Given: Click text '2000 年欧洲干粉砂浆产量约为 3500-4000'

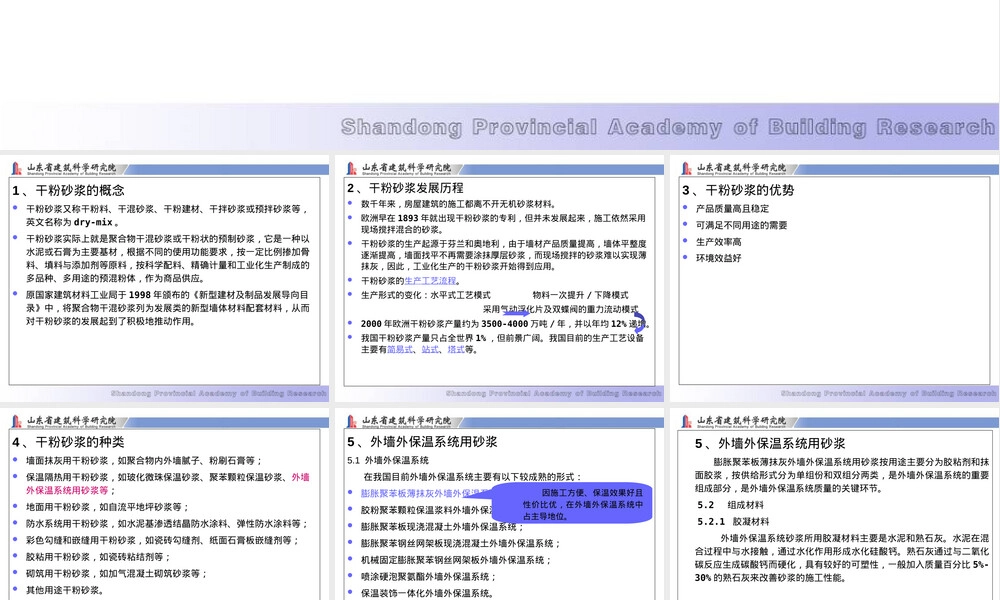Looking at the screenshot, I should coord(445,324).
